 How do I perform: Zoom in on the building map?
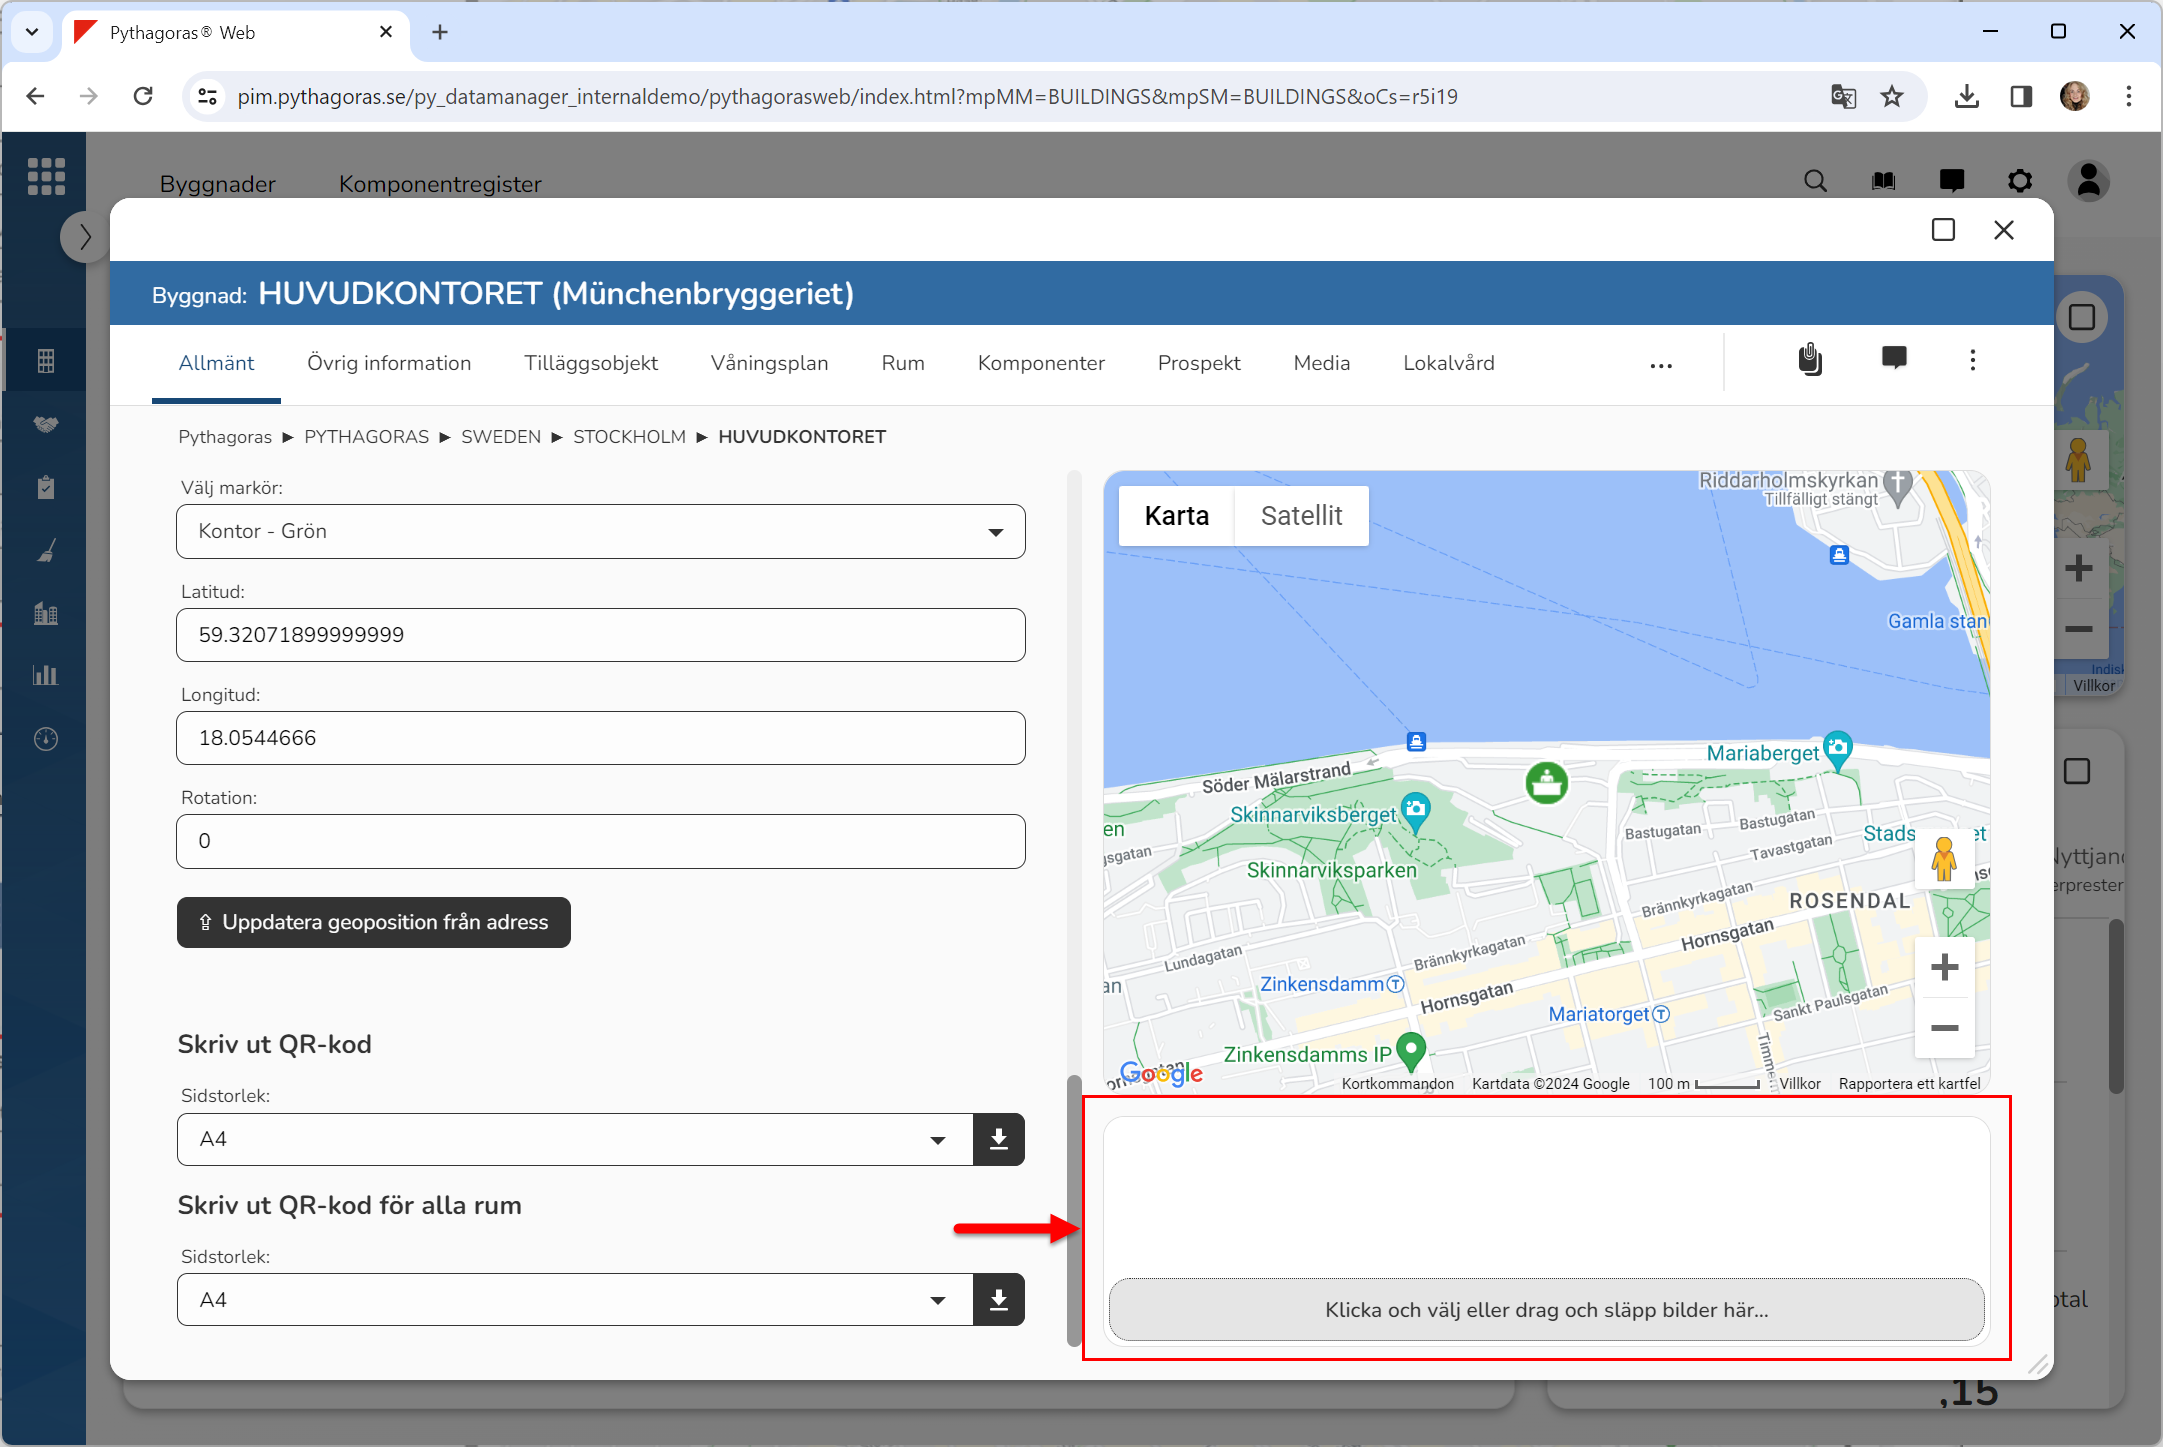1944,967
